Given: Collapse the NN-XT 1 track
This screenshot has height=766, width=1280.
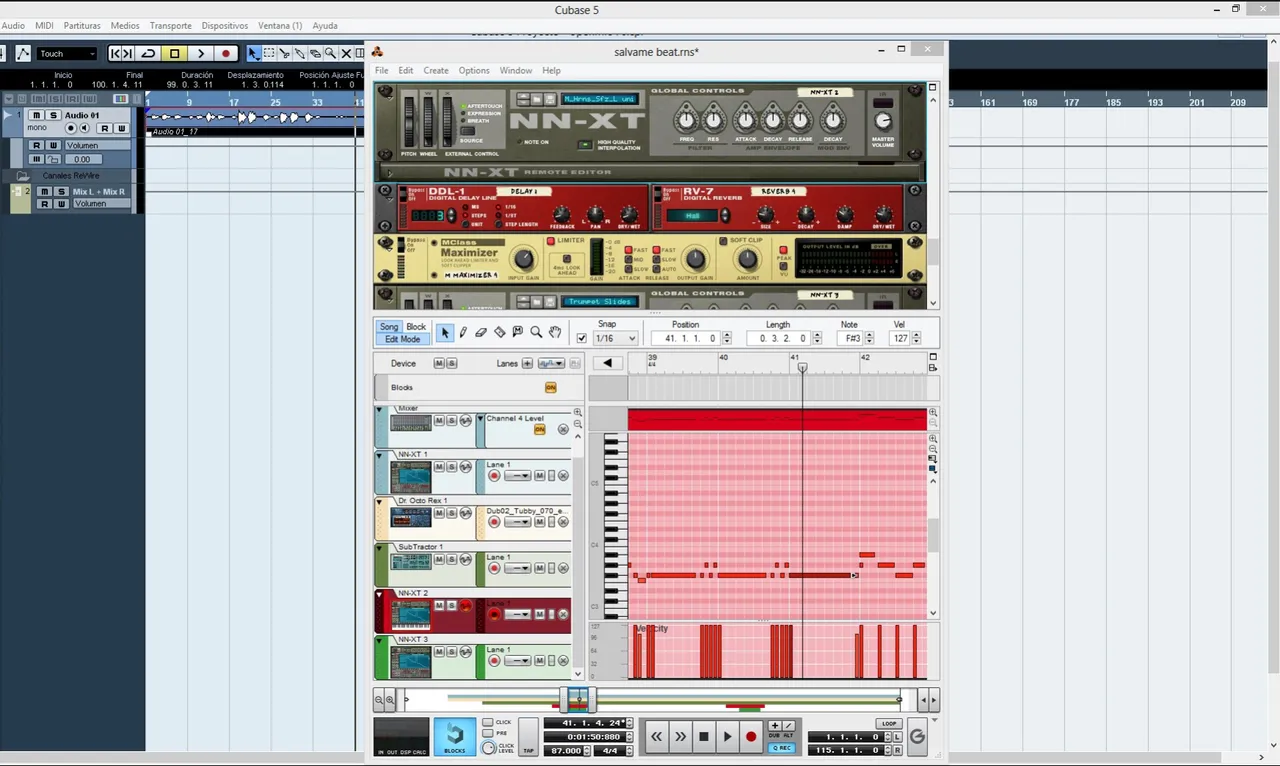Looking at the screenshot, I should click(x=380, y=455).
